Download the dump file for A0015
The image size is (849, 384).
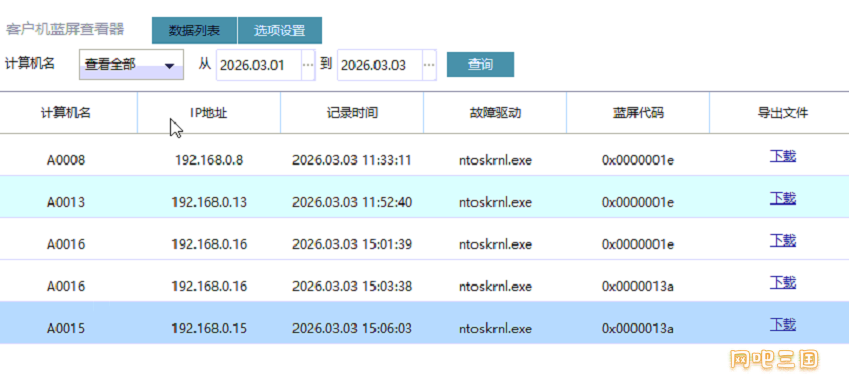pos(783,325)
